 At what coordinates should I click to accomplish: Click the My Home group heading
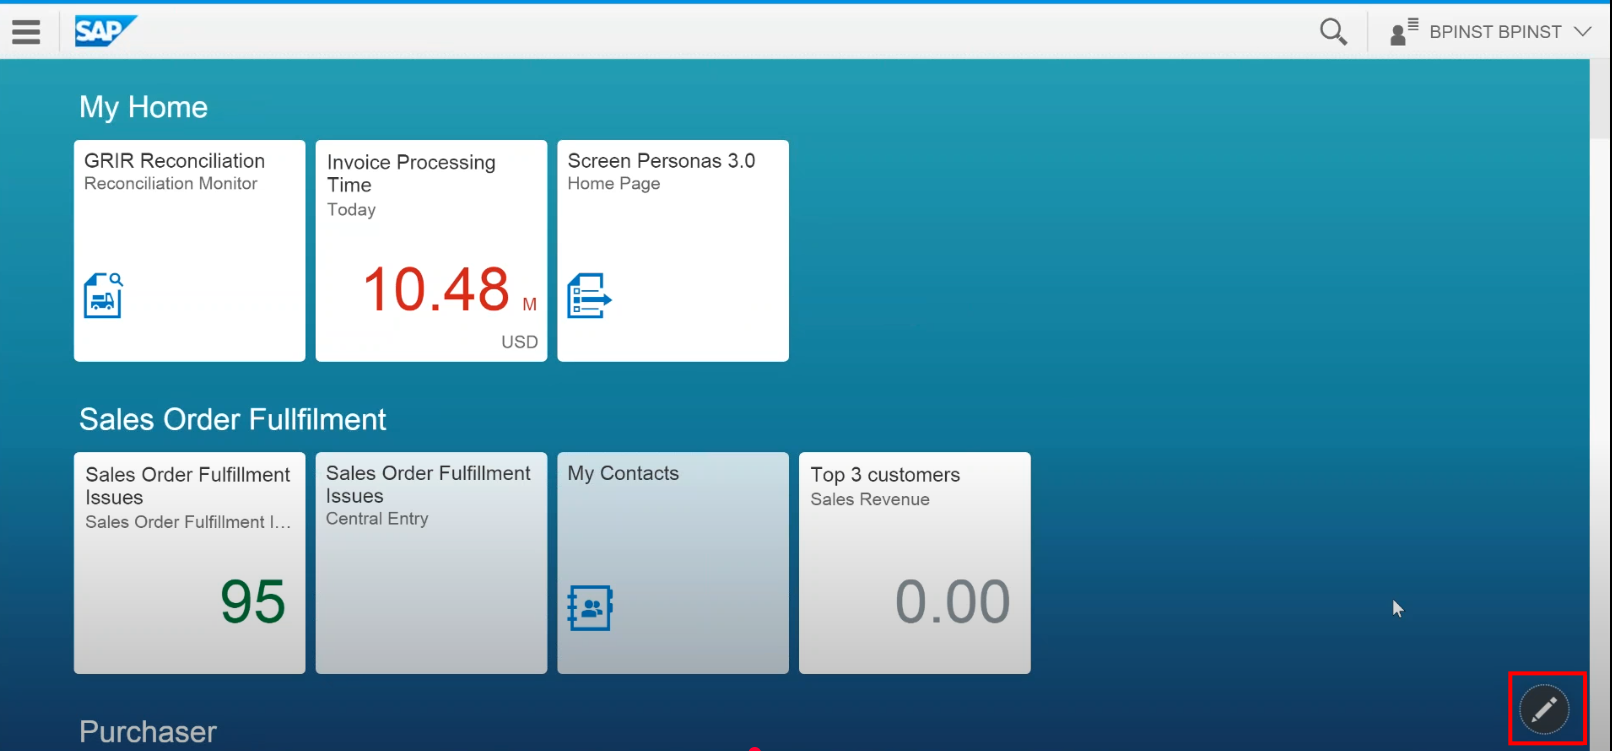[x=144, y=107]
